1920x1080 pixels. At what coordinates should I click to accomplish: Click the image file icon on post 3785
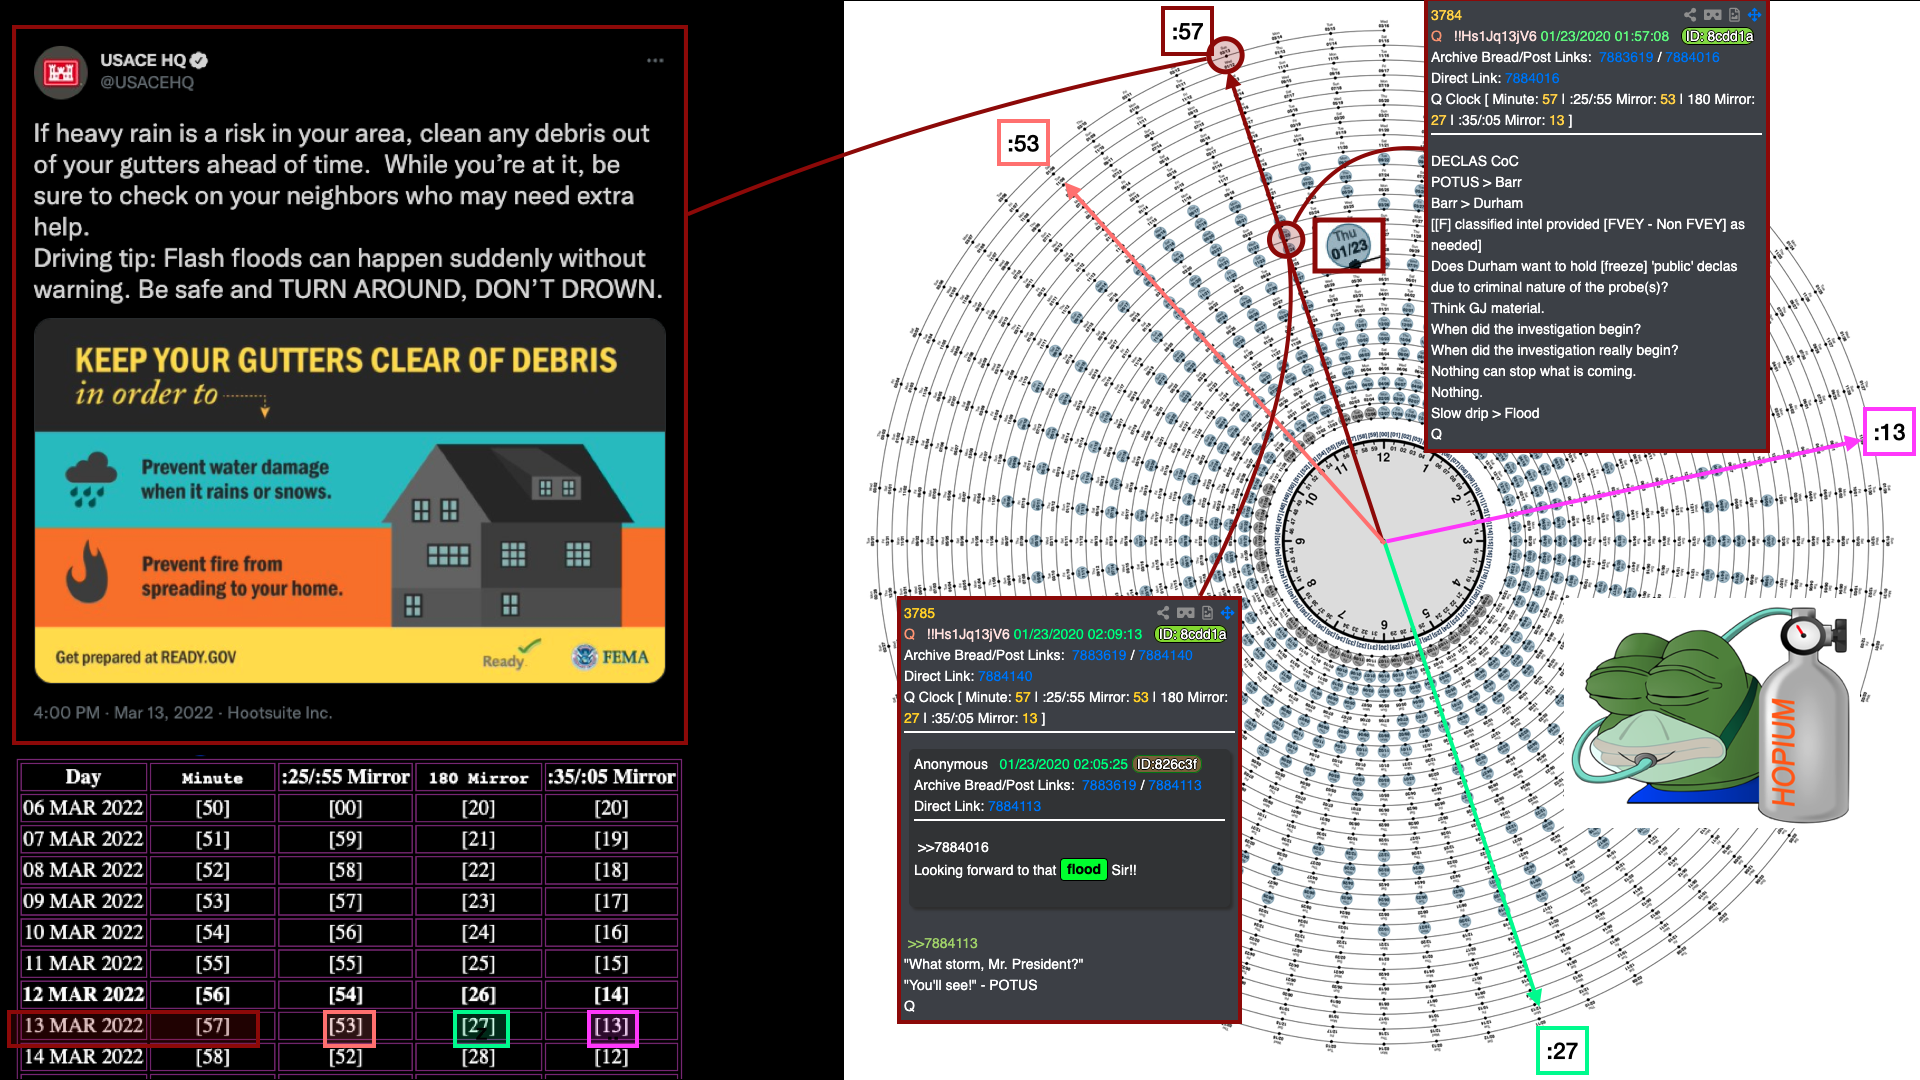coord(1207,613)
